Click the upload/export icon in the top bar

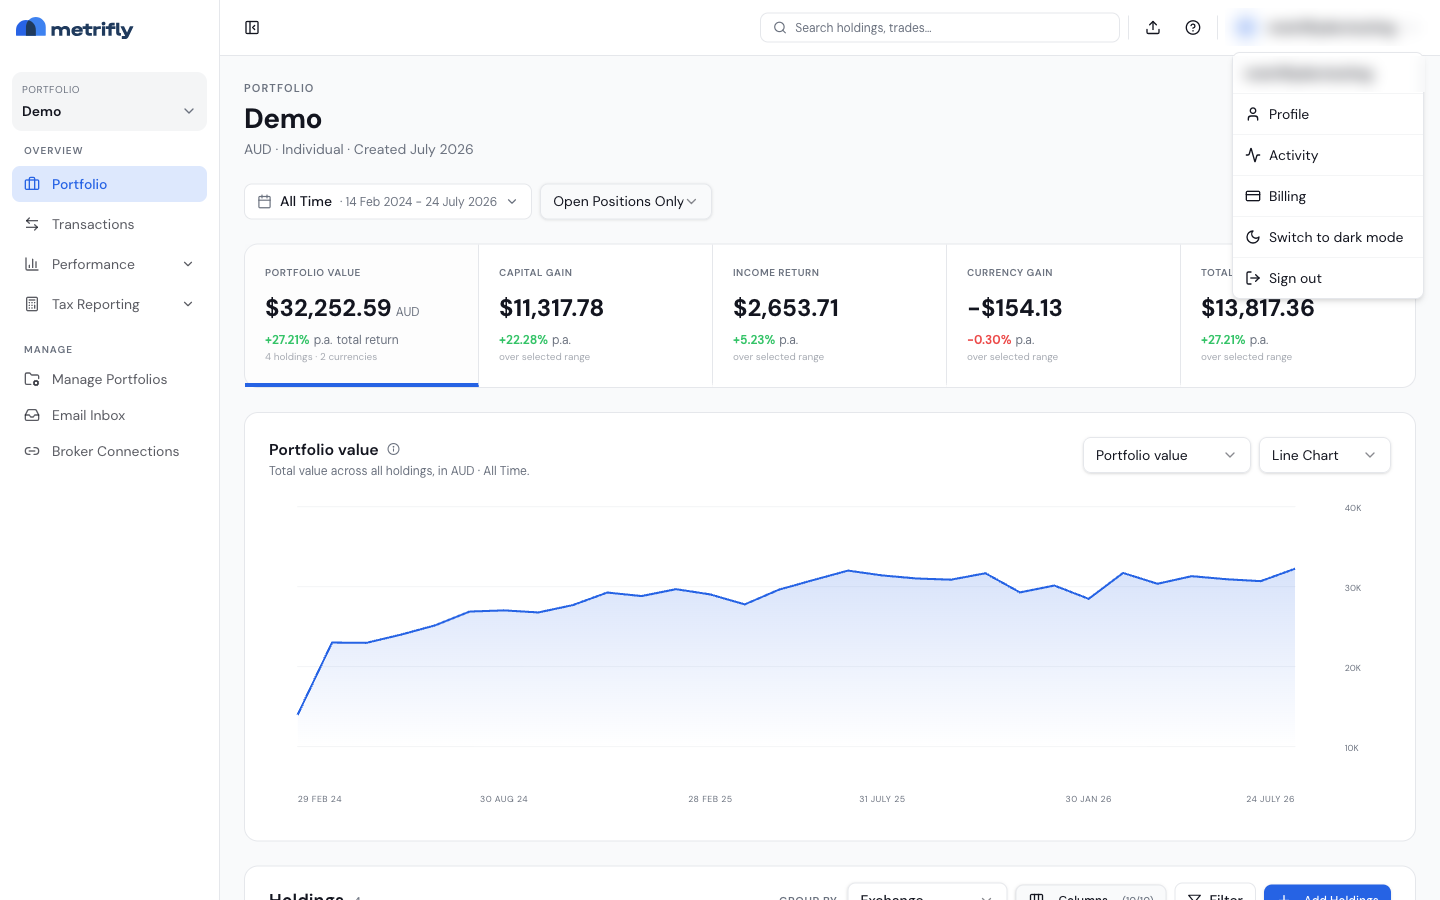tap(1153, 28)
